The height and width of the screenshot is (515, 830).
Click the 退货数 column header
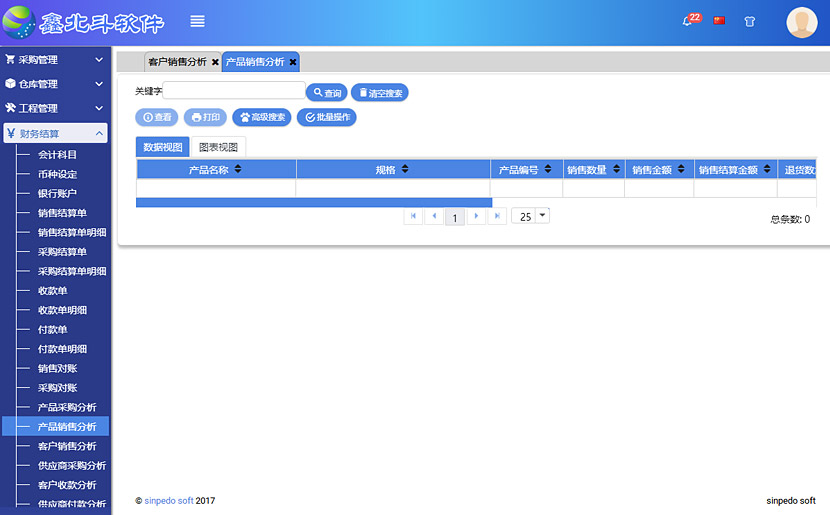click(x=798, y=169)
